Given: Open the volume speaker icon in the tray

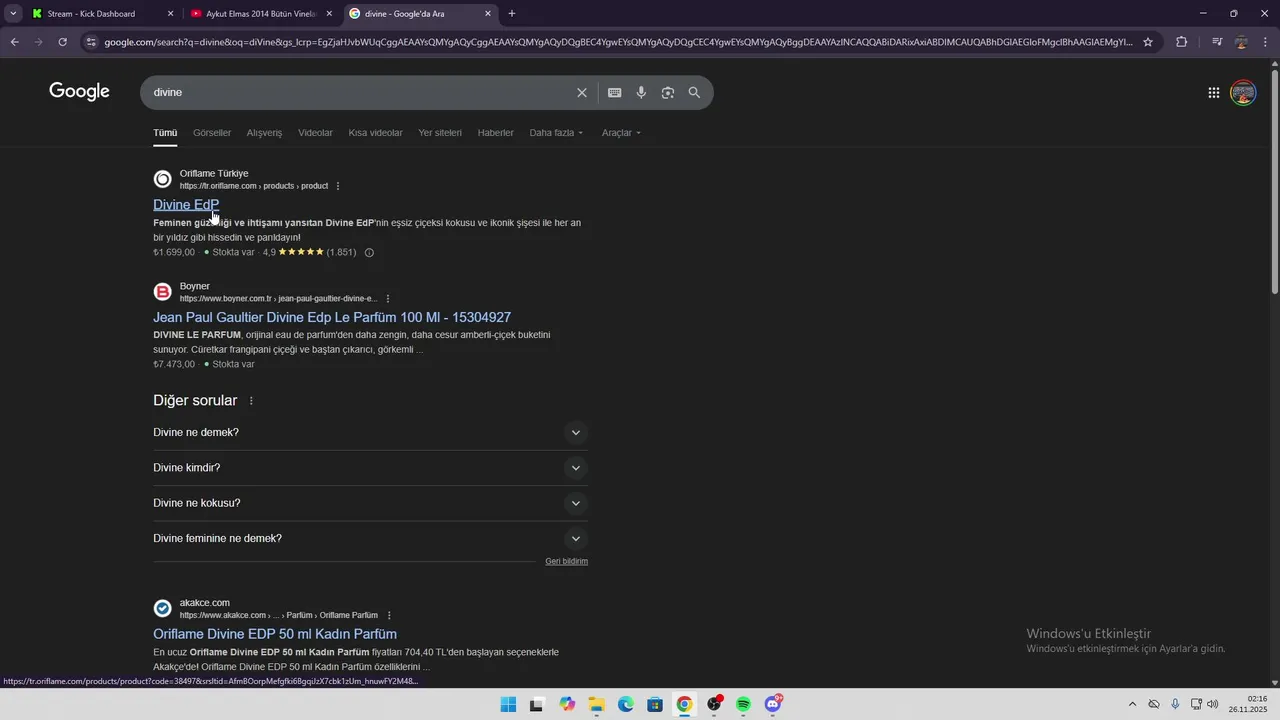Looking at the screenshot, I should [1213, 704].
